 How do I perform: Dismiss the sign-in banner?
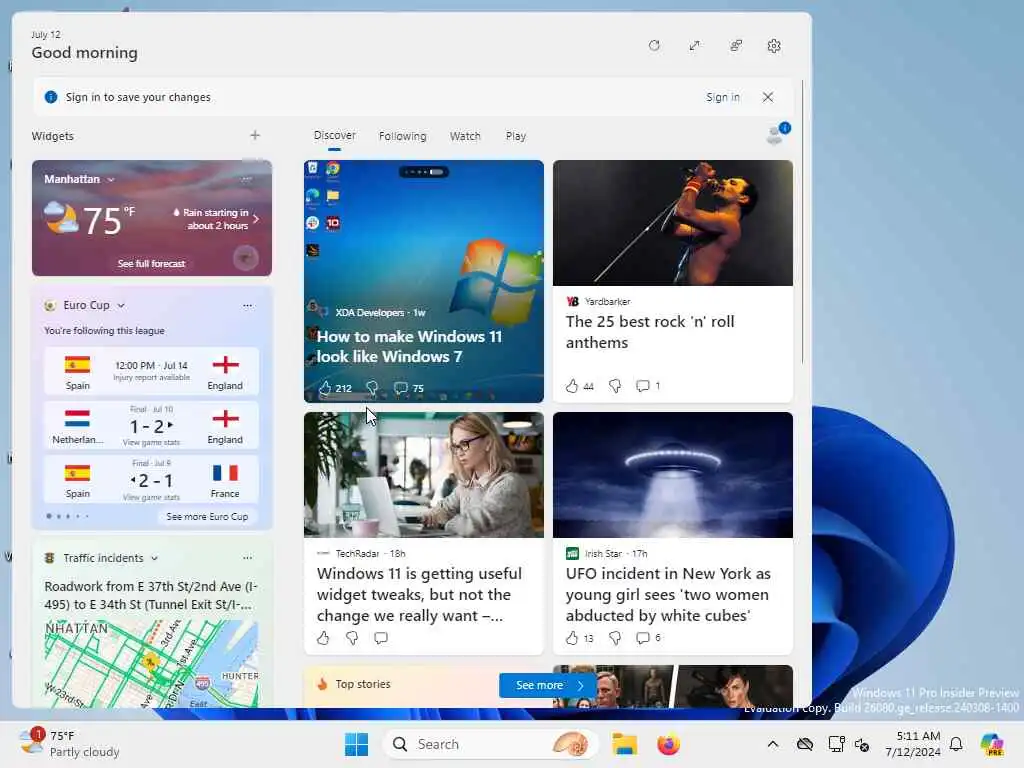[768, 97]
